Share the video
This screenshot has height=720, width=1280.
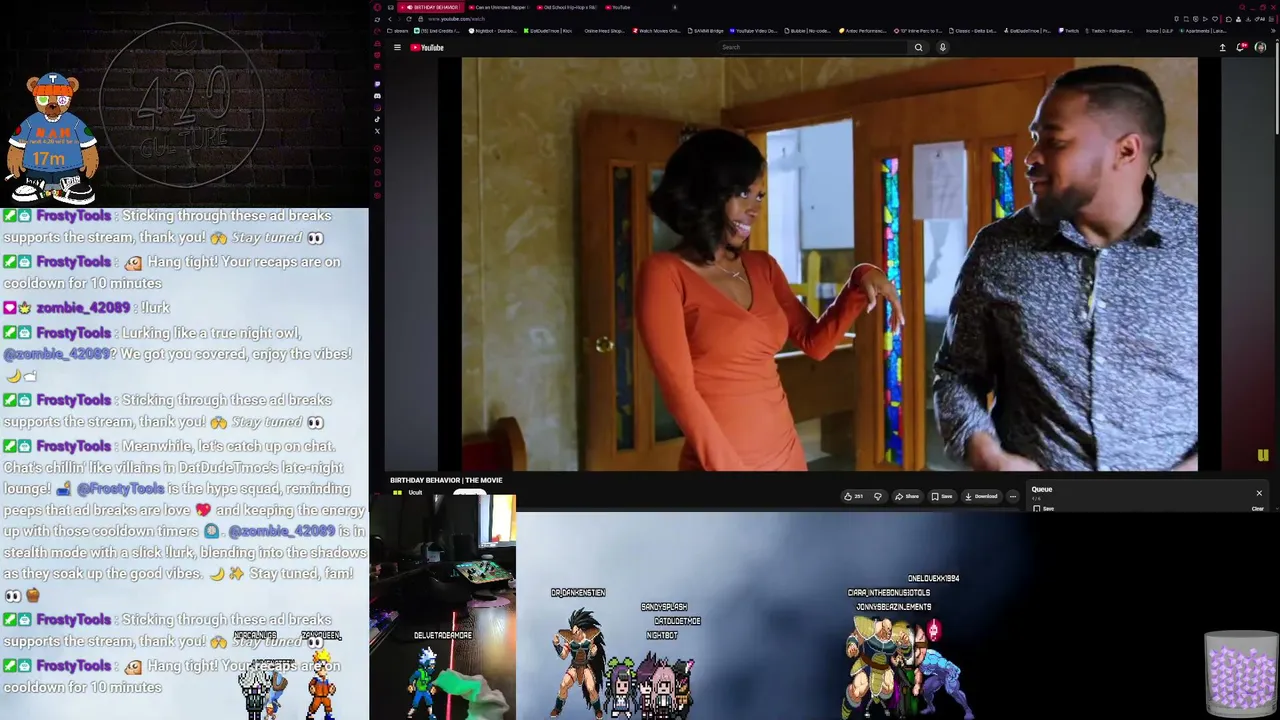point(907,496)
